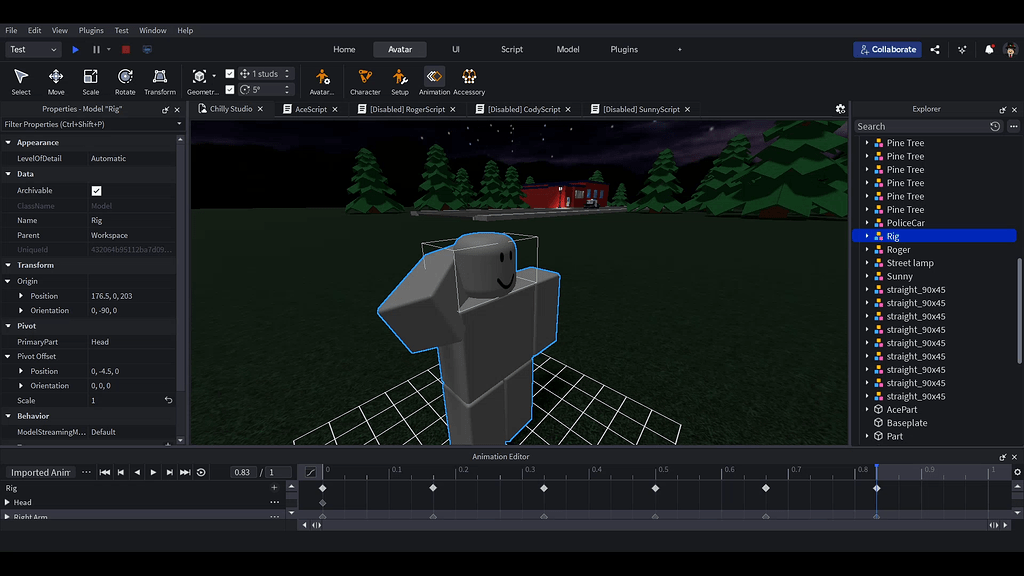The image size is (1024, 576).
Task: Open the Geometry tool dropdown
Action: click(x=213, y=74)
